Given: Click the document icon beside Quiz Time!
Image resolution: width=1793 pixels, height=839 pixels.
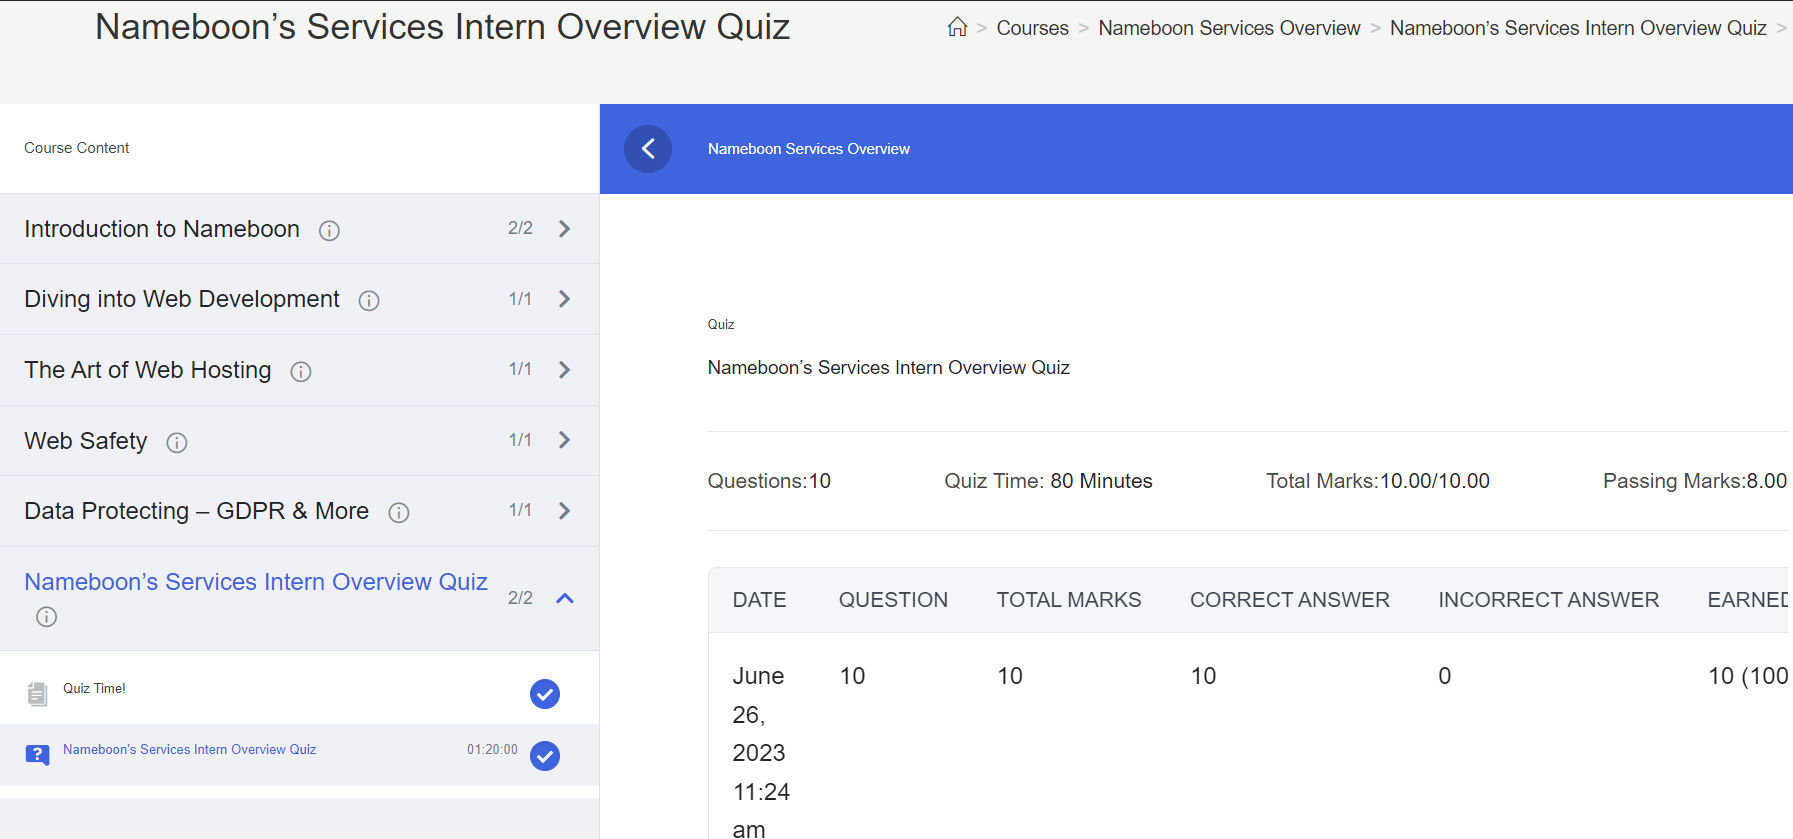Looking at the screenshot, I should (x=37, y=693).
